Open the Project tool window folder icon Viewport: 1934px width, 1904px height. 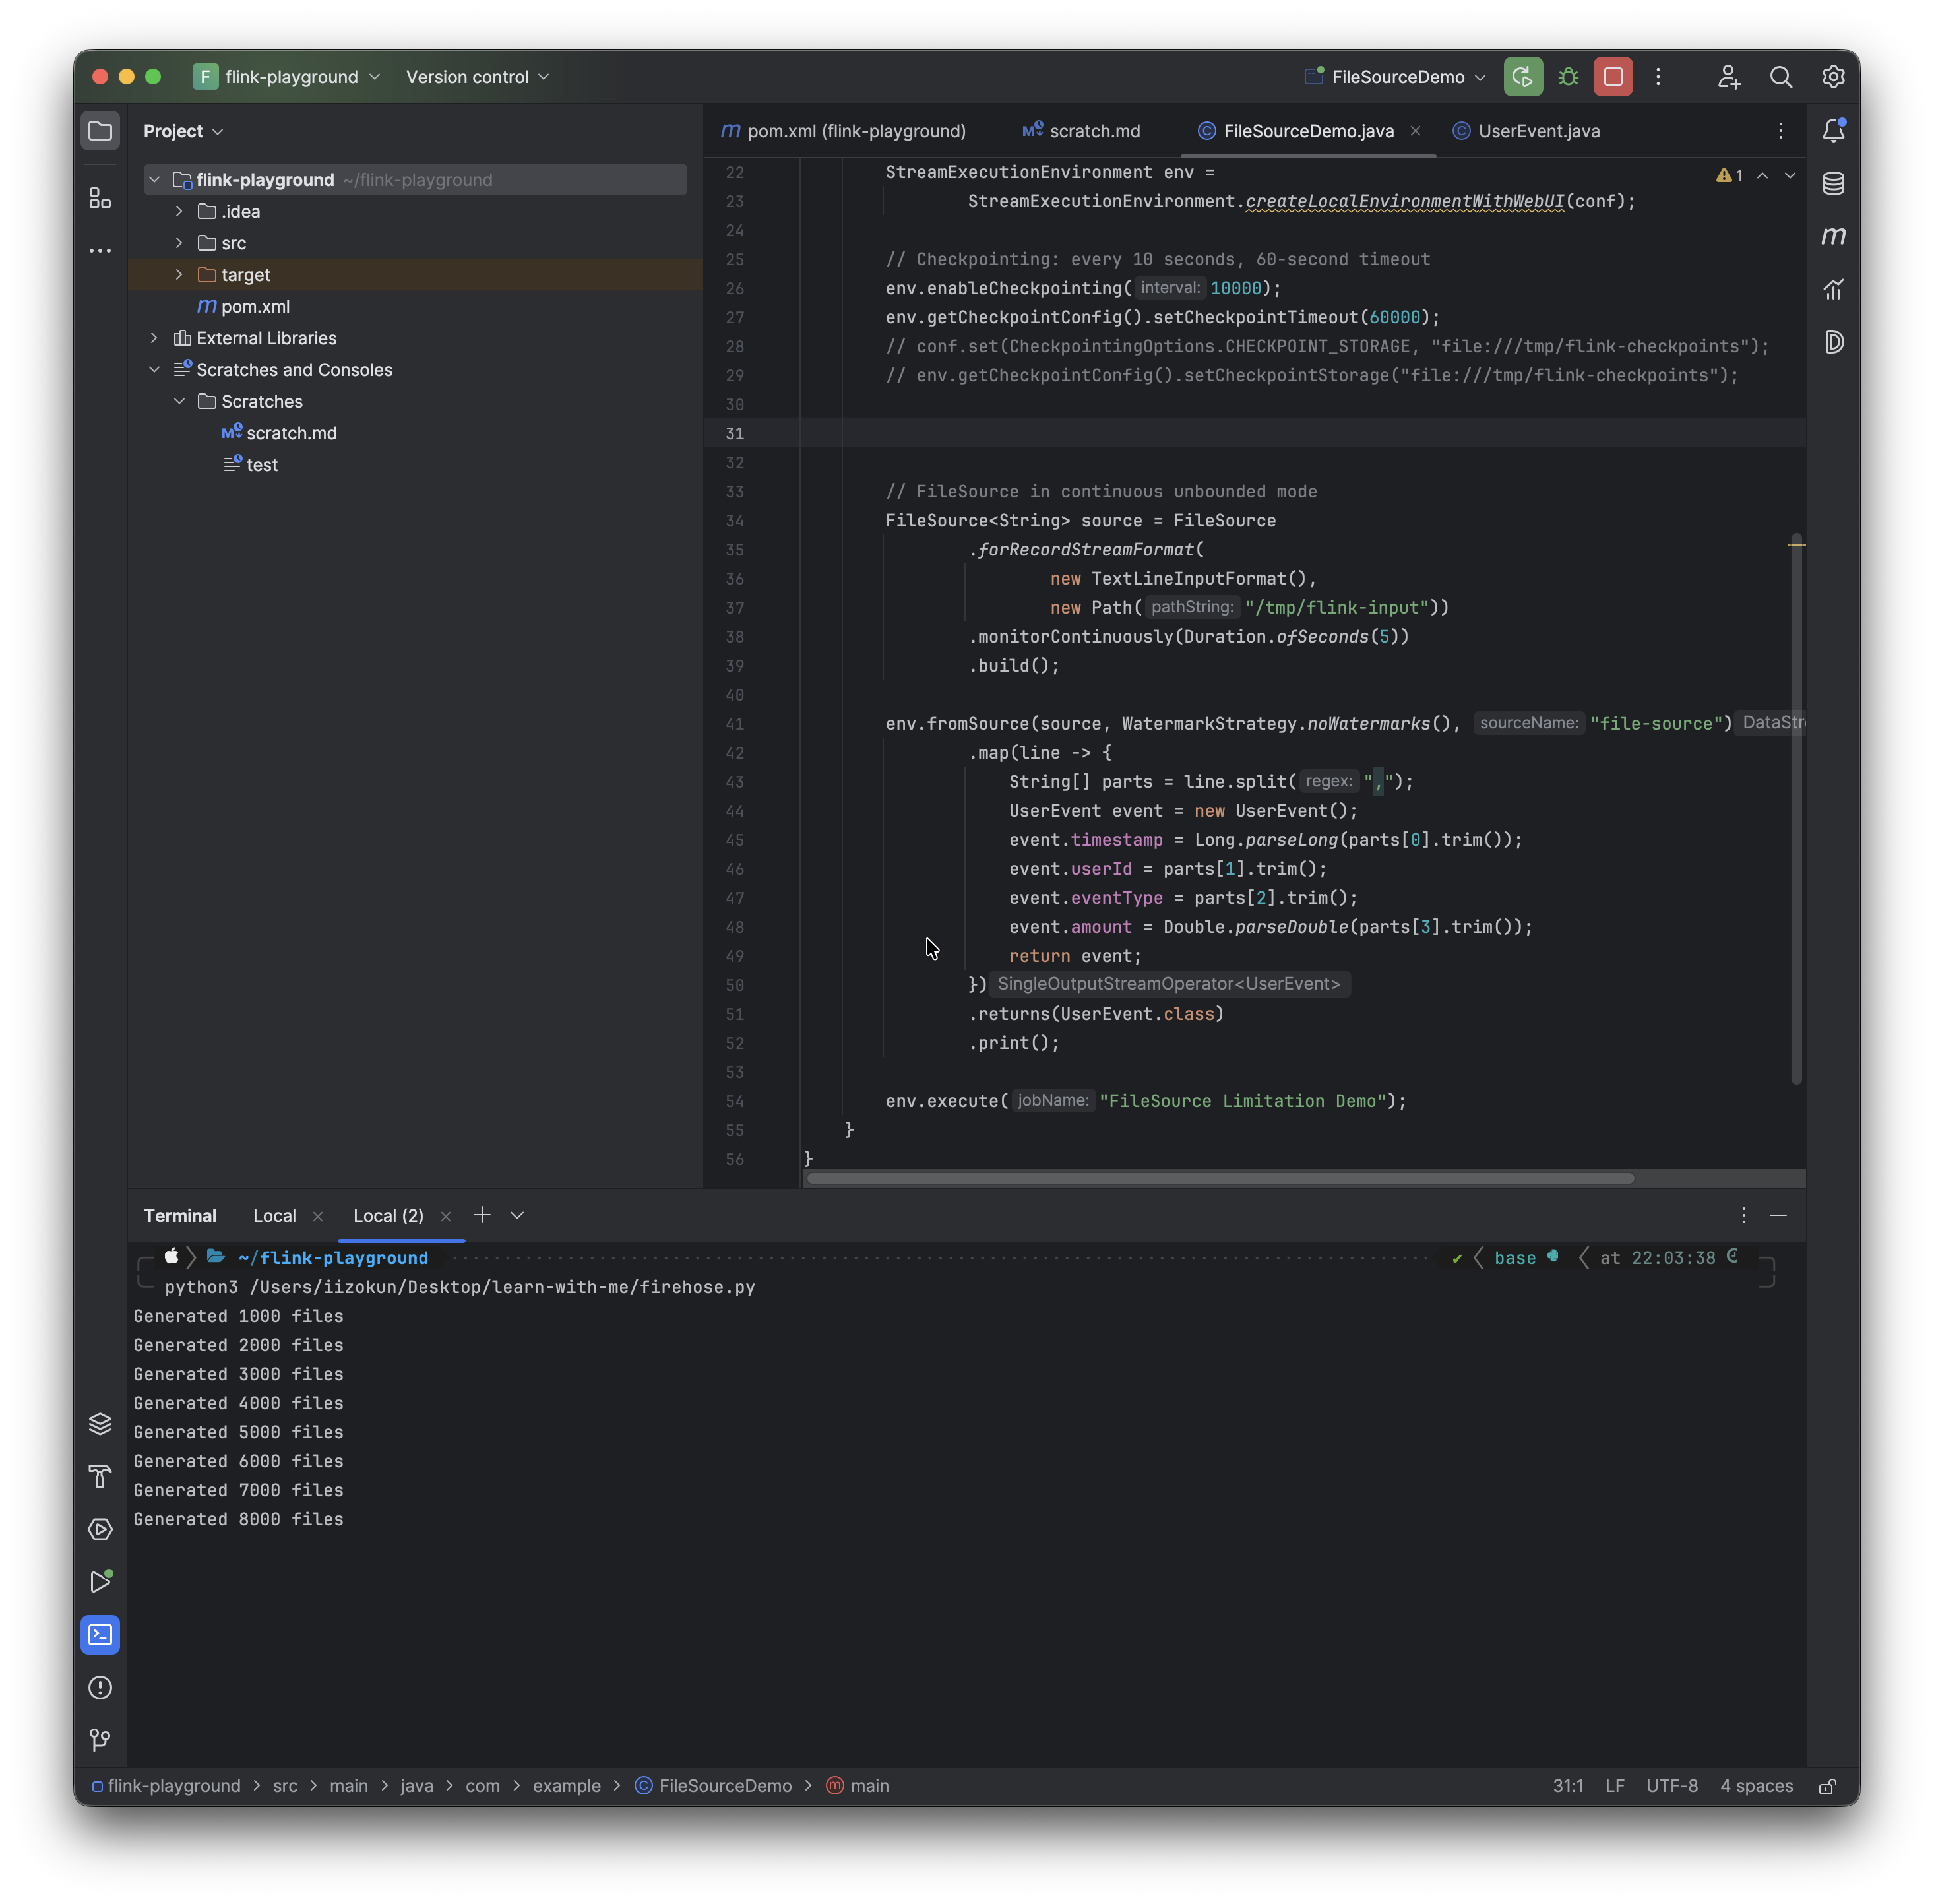point(100,131)
